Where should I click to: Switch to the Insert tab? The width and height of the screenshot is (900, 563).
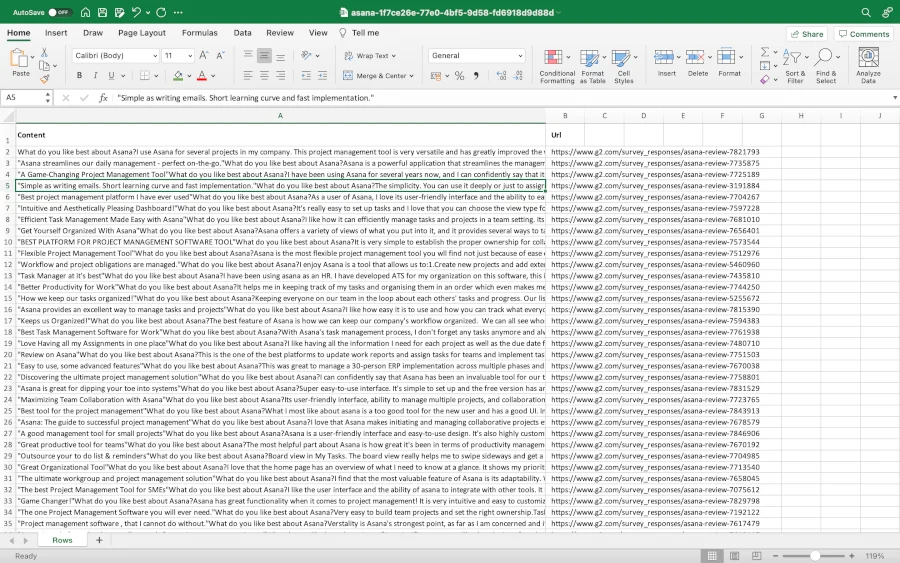[x=56, y=33]
